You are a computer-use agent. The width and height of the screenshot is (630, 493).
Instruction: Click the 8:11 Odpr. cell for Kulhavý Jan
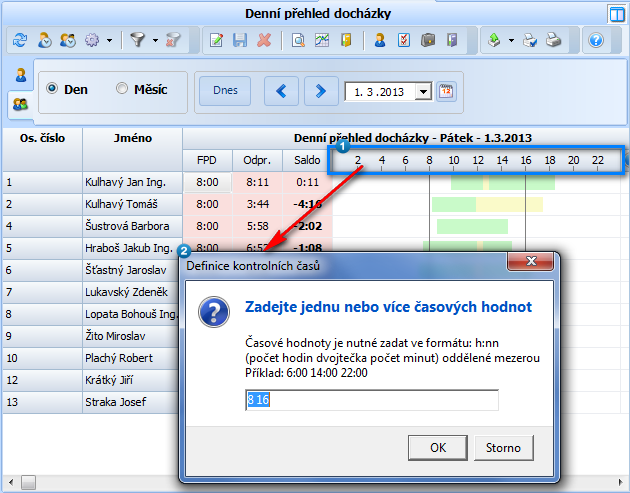258,182
